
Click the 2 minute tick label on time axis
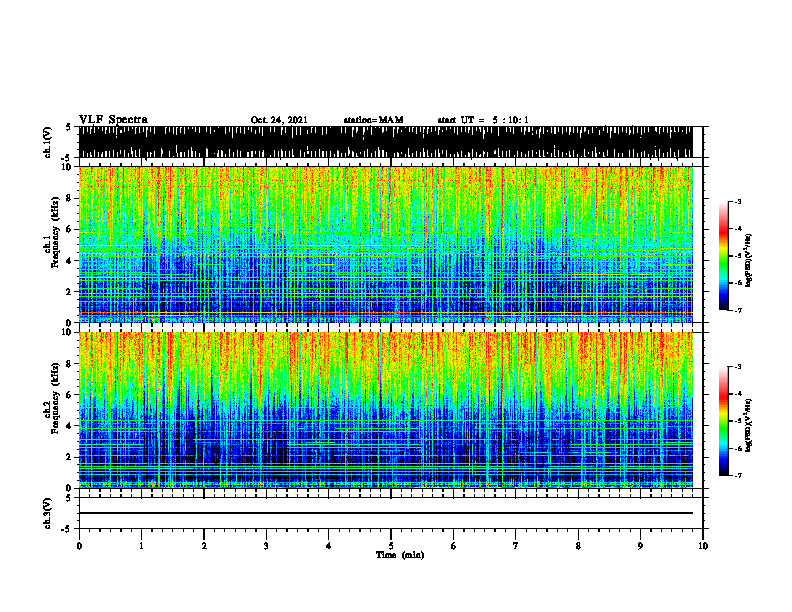tap(204, 546)
